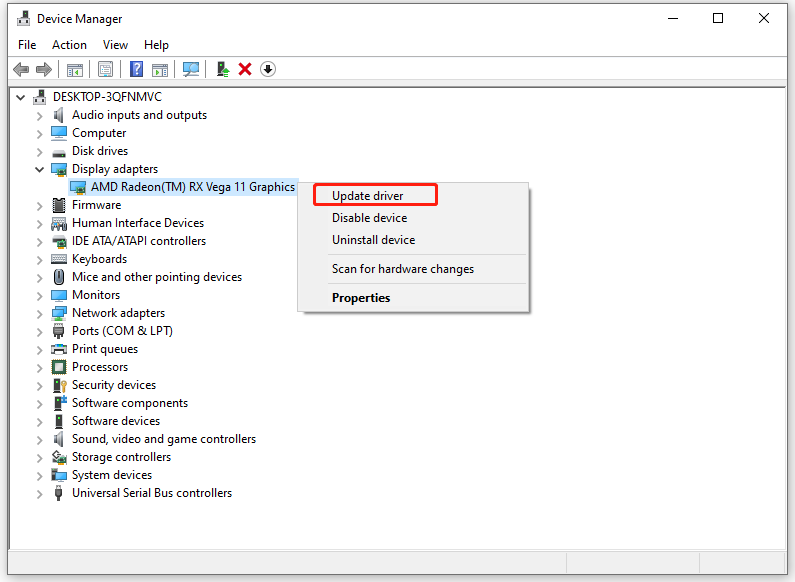Select AMD Radeon RX Vega 11 Graphics device
The image size is (795, 582).
click(x=192, y=187)
